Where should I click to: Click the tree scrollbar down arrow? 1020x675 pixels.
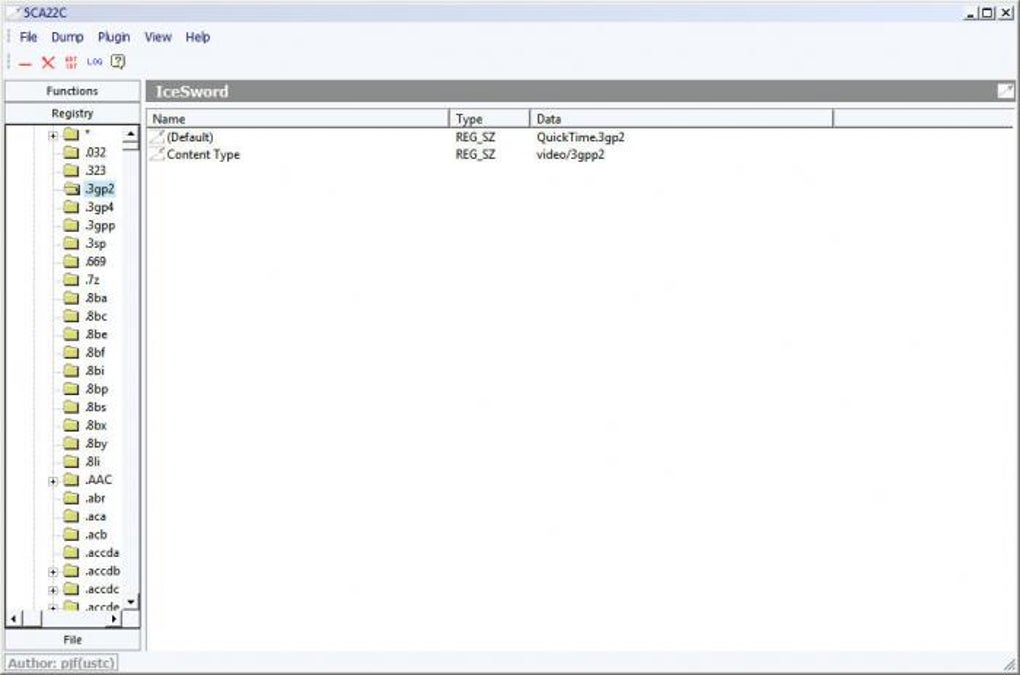[131, 602]
